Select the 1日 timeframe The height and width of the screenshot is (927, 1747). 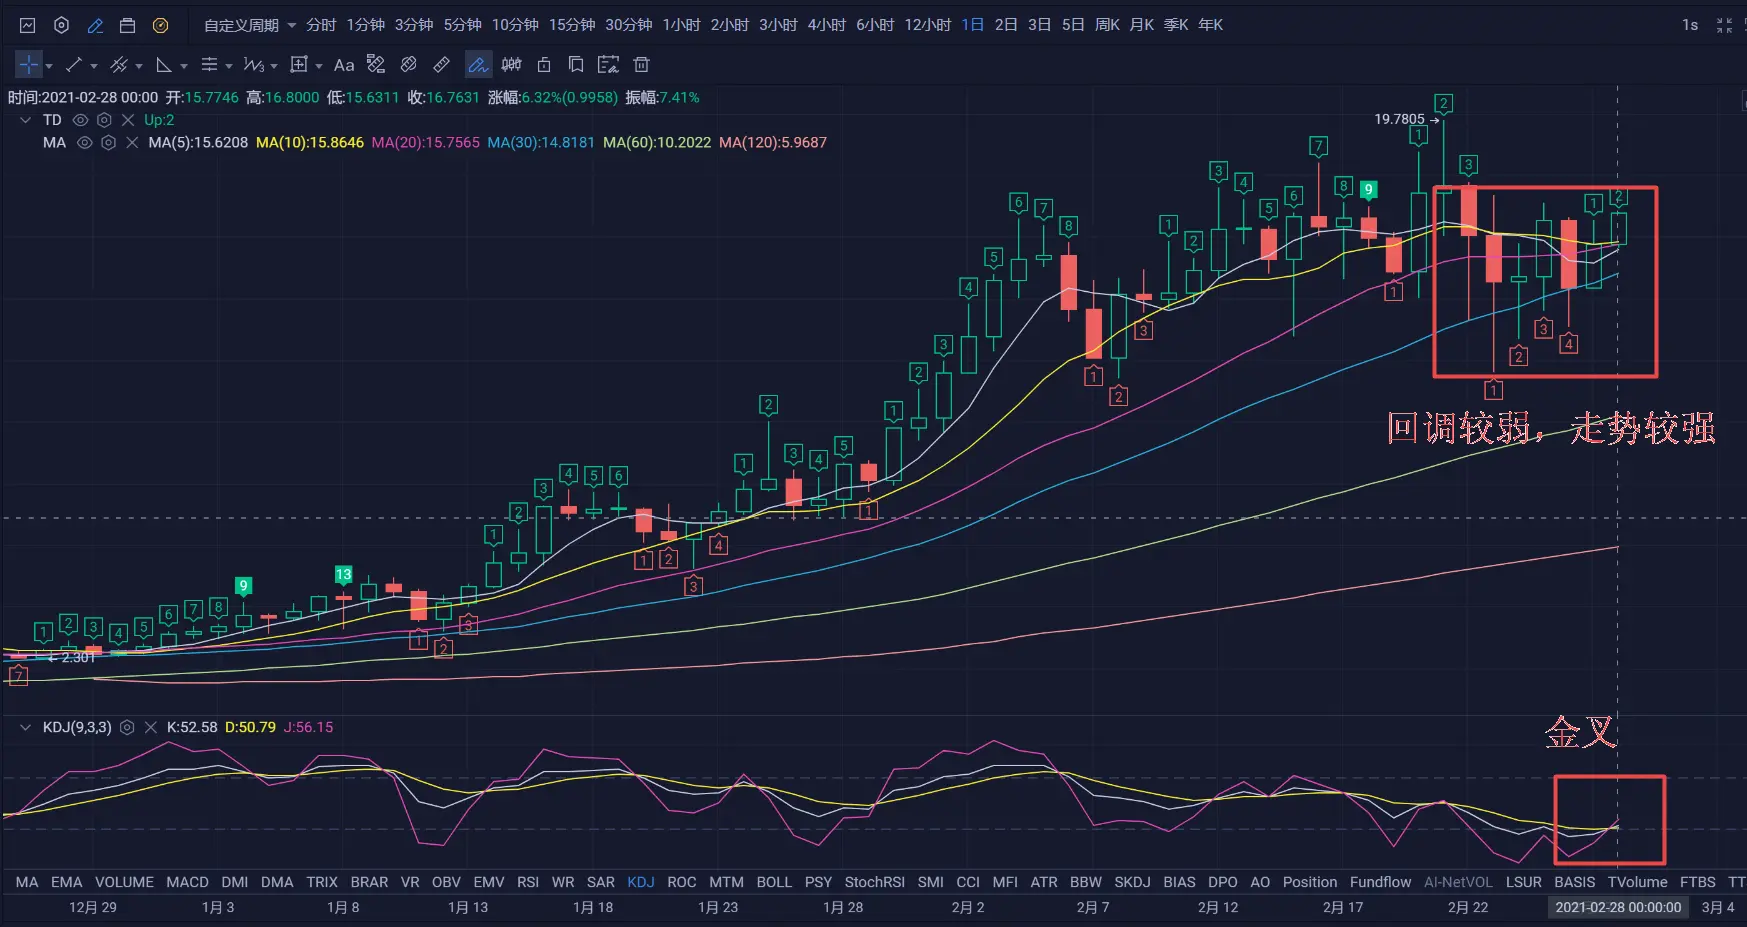973,25
